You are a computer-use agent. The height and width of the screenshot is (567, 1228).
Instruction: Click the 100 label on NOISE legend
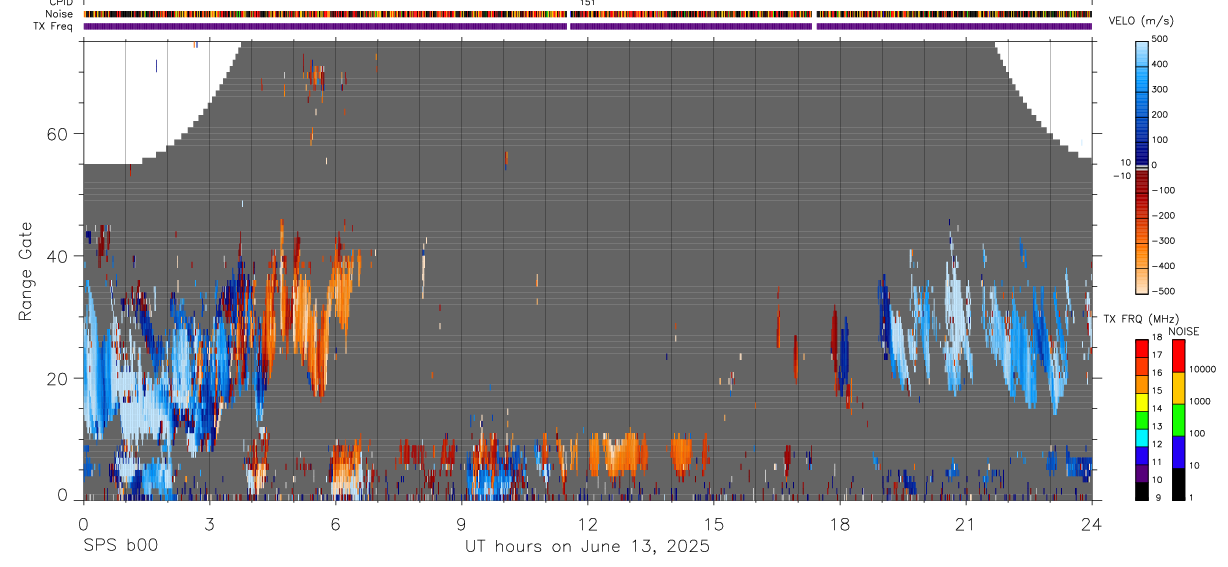[x=1198, y=434]
